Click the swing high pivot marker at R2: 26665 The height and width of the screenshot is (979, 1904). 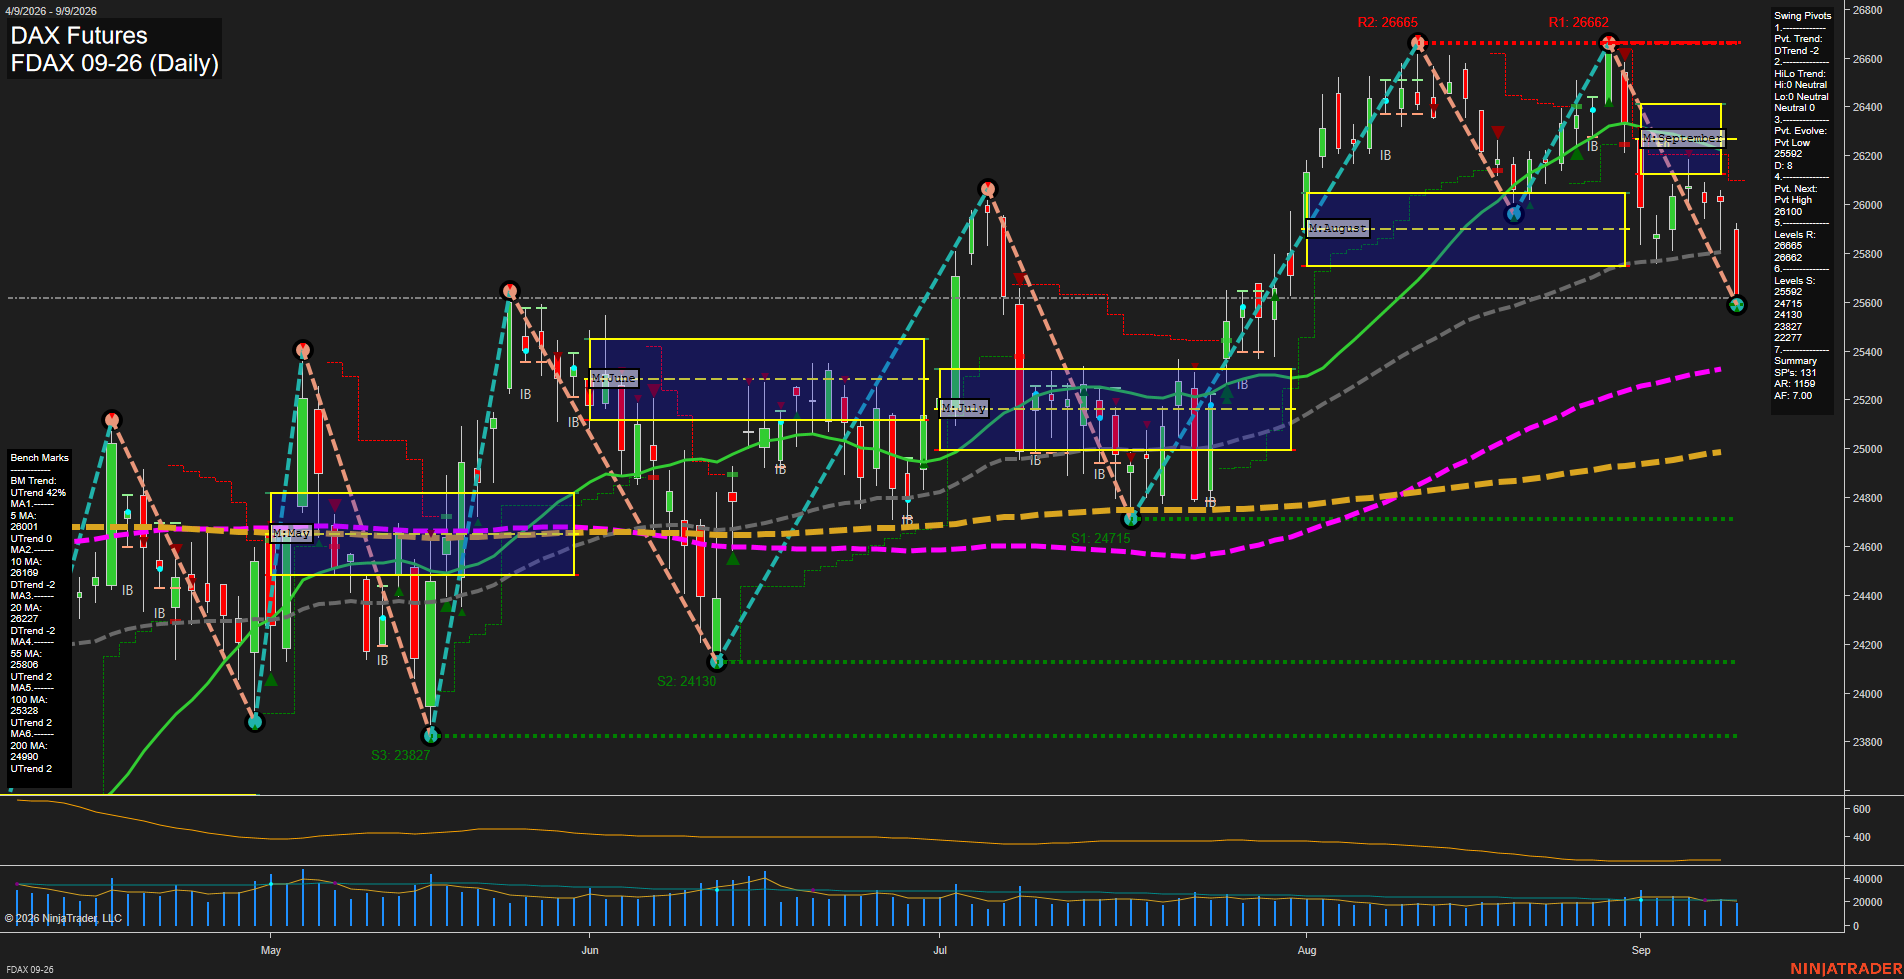[x=1417, y=42]
